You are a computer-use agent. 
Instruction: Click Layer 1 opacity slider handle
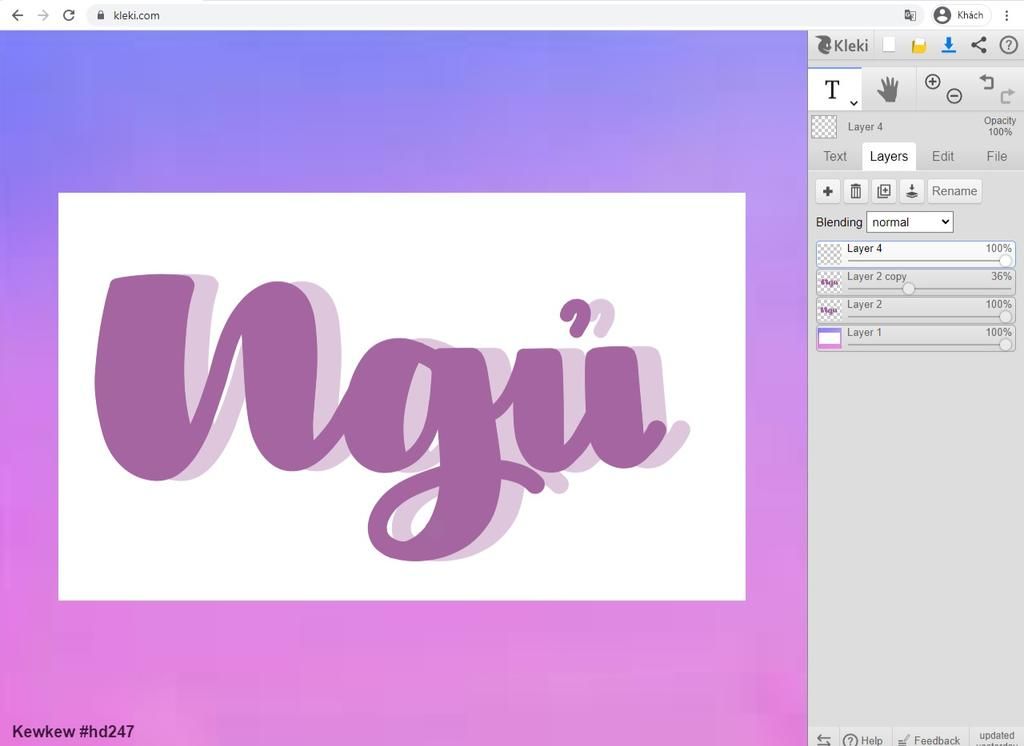point(1006,345)
